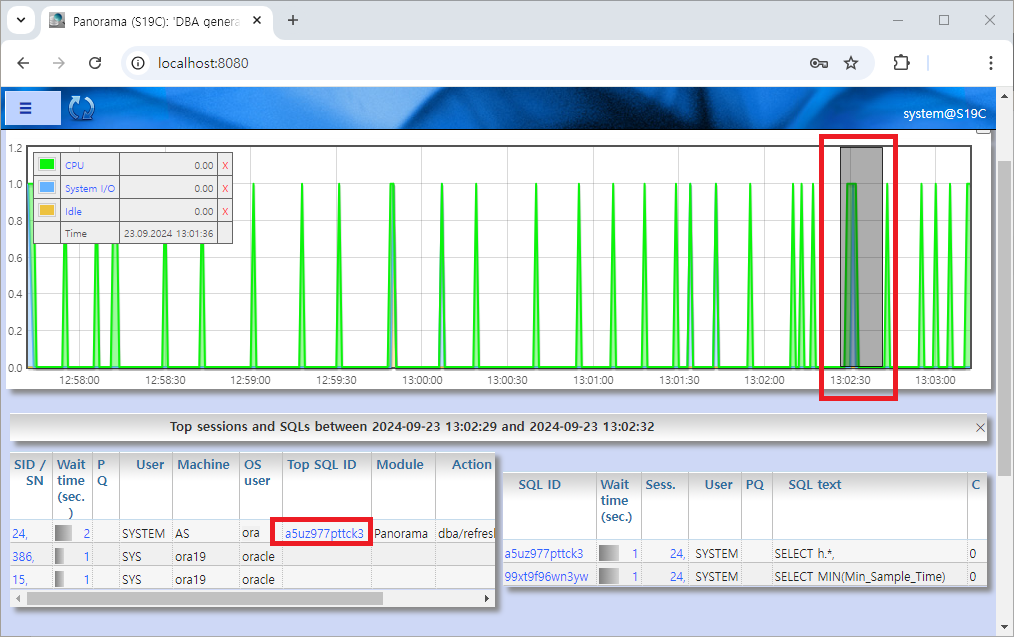Open the tab search dropdown arrow

pos(21,20)
